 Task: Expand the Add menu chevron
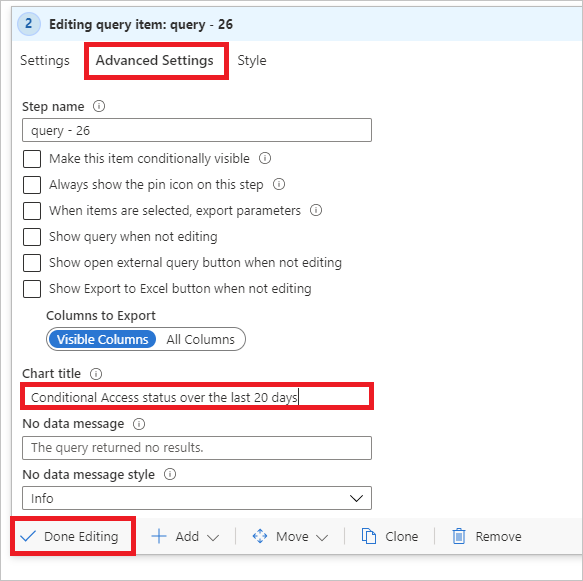[213, 538]
